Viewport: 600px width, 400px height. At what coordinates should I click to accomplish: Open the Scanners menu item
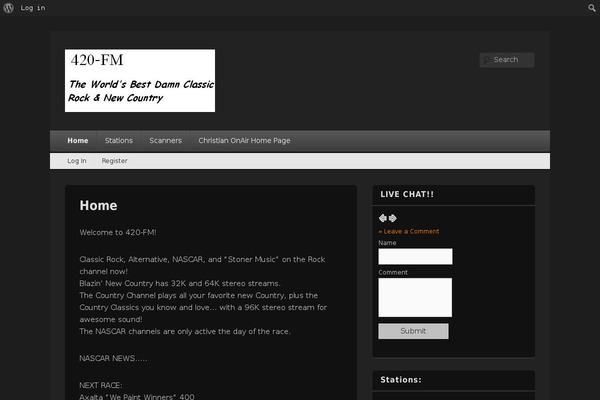(165, 140)
